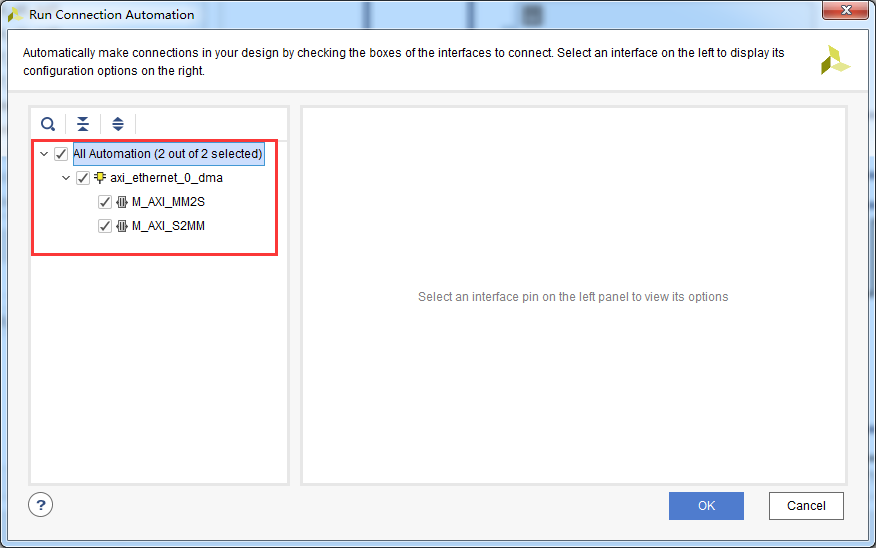Open help with the question mark button
Screen dimensions: 876x548
pos(40,505)
